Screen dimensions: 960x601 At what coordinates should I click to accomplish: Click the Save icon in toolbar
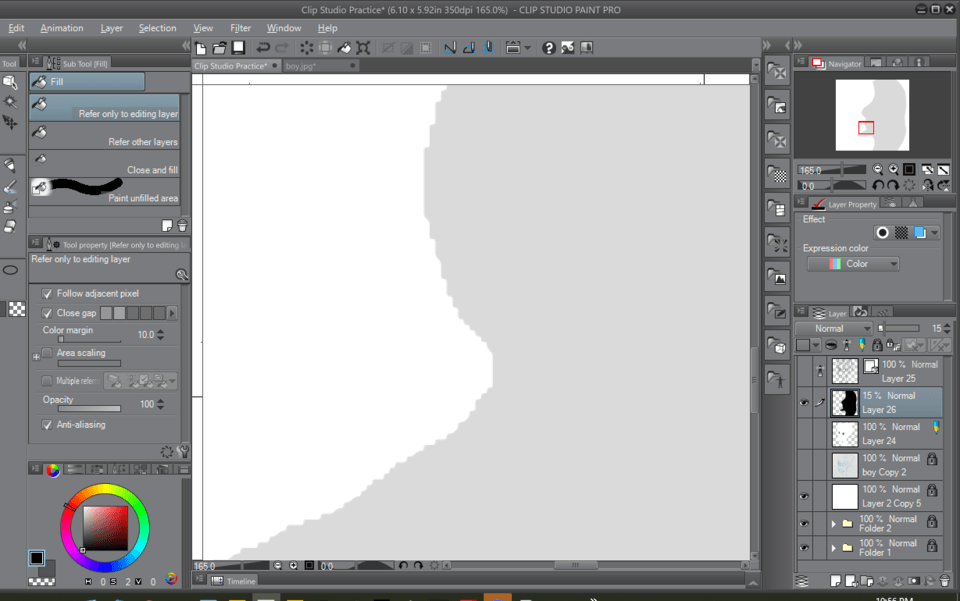tap(238, 48)
